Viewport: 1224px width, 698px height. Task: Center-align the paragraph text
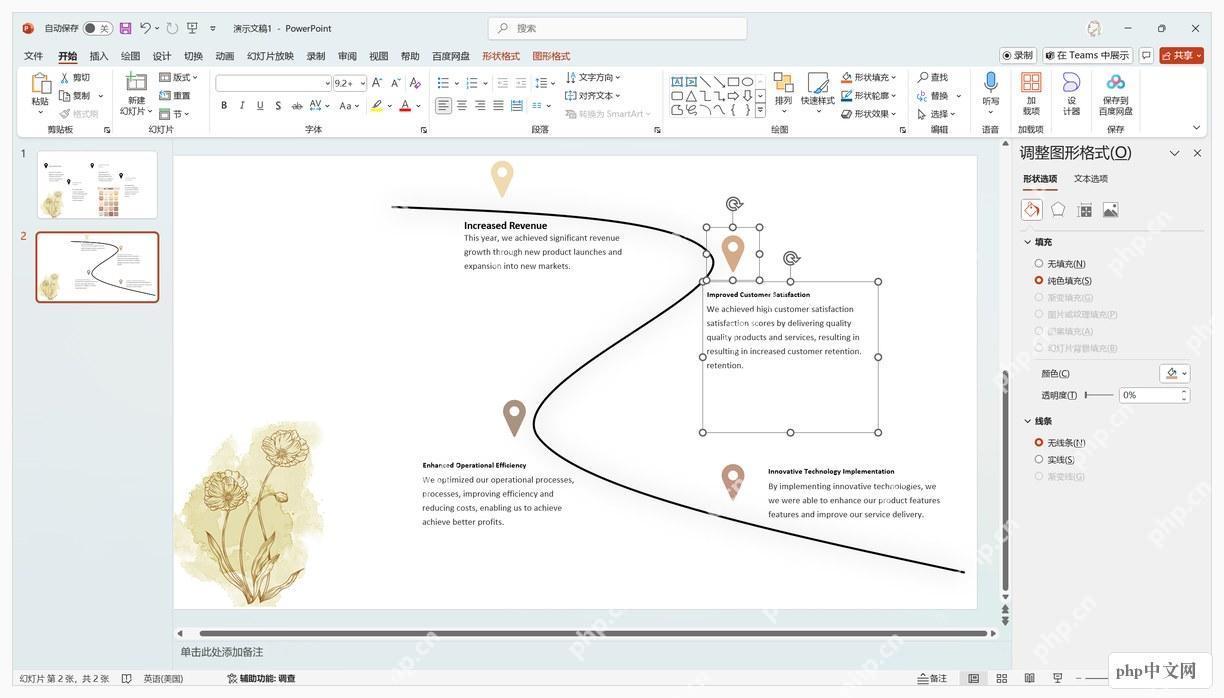462,105
